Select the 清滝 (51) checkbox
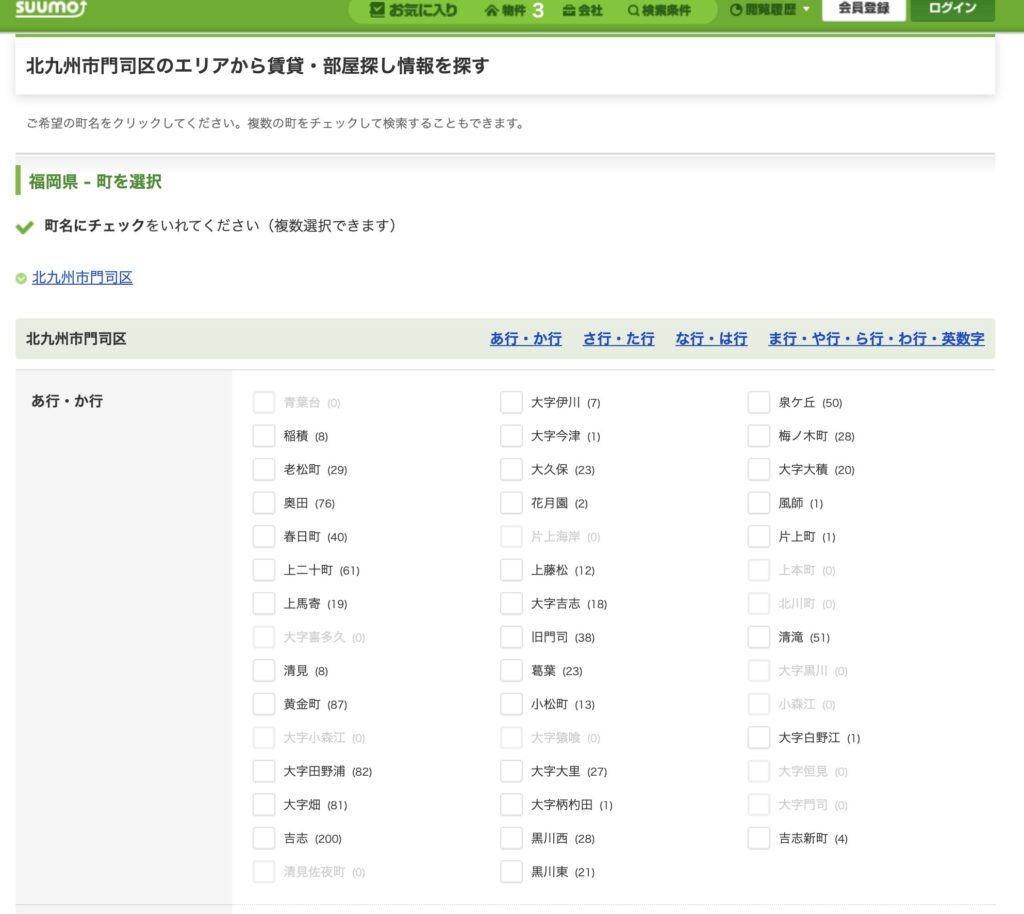The image size is (1024, 914). click(758, 637)
